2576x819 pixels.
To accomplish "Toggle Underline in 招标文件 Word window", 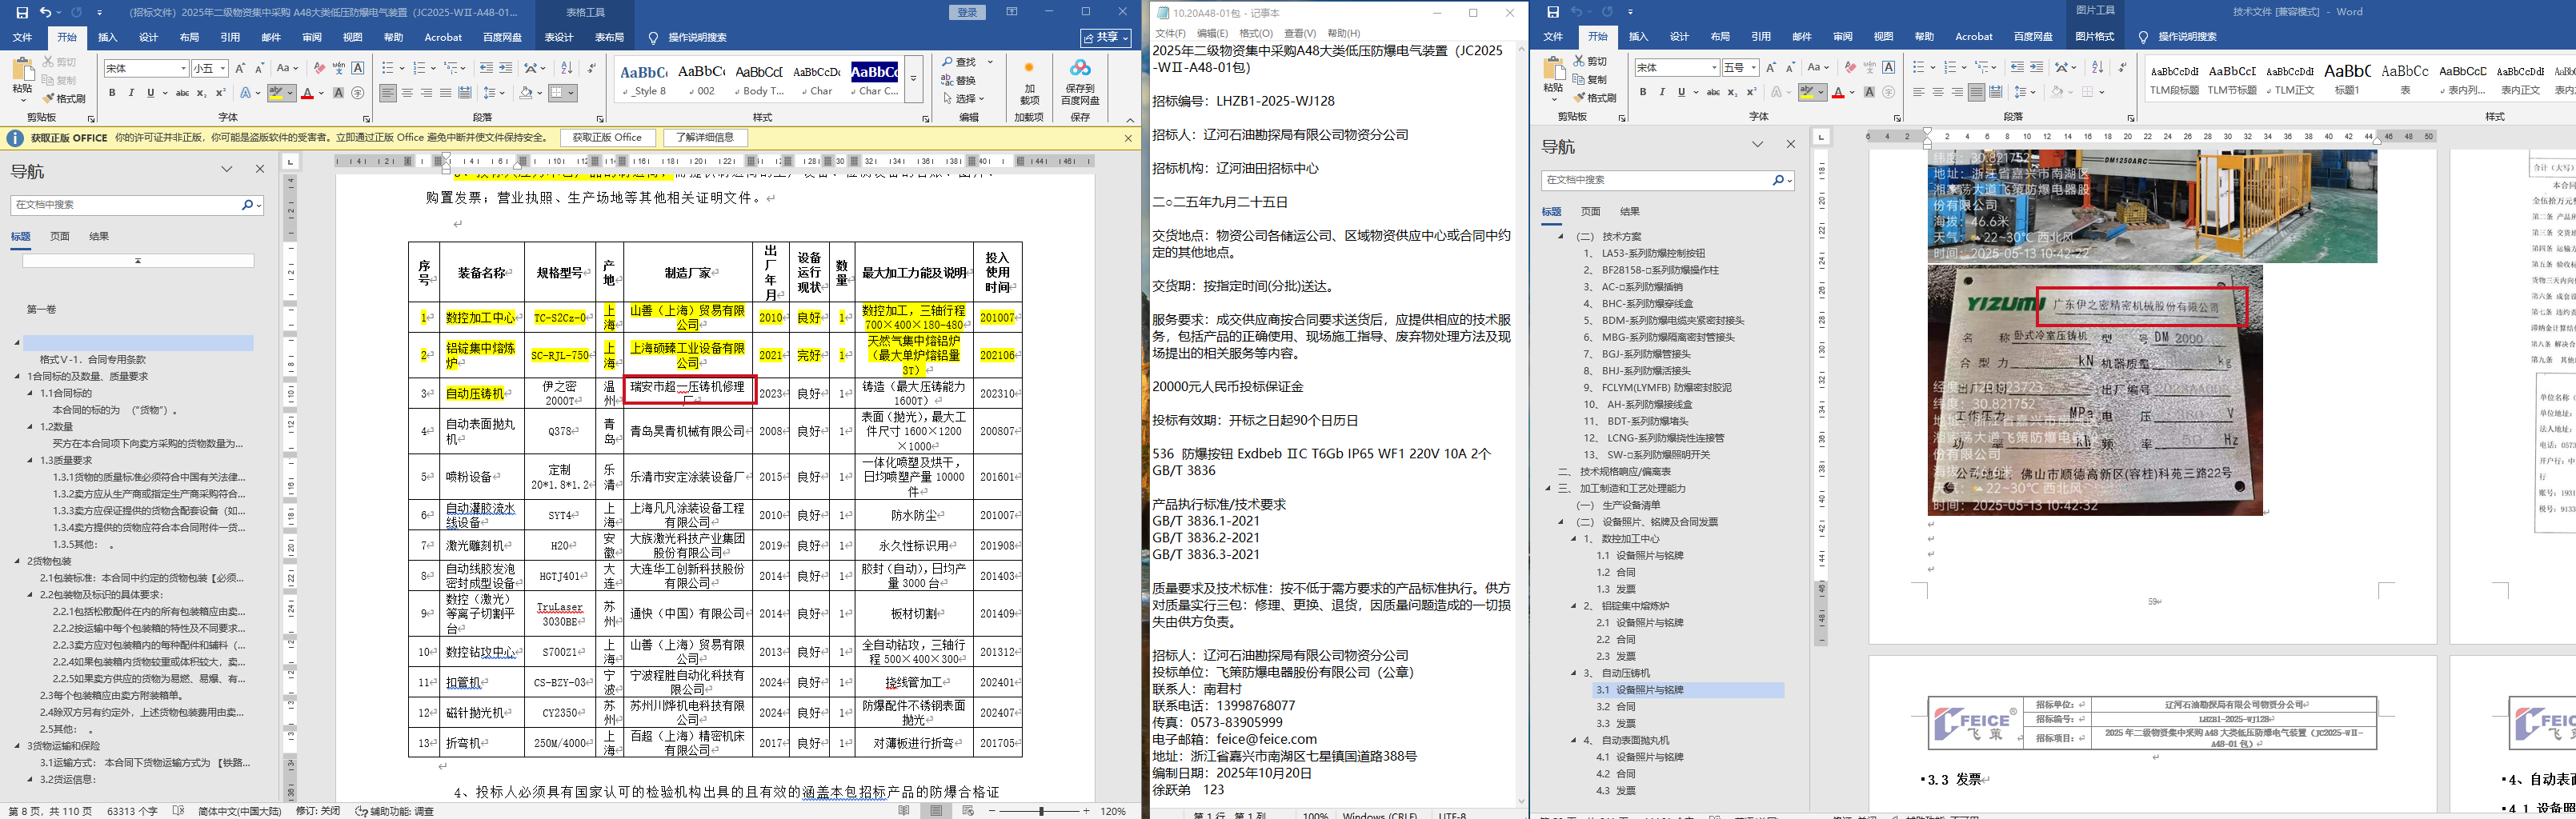I will pyautogui.click(x=150, y=93).
